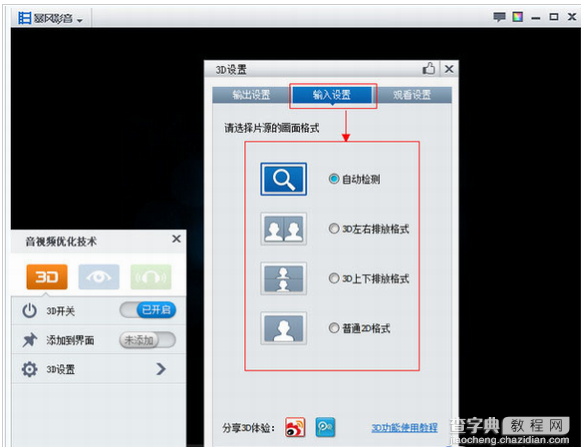This screenshot has width=581, height=447.
Task: Toggle the 添加到界面 switch showing 未添加
Action: point(148,340)
